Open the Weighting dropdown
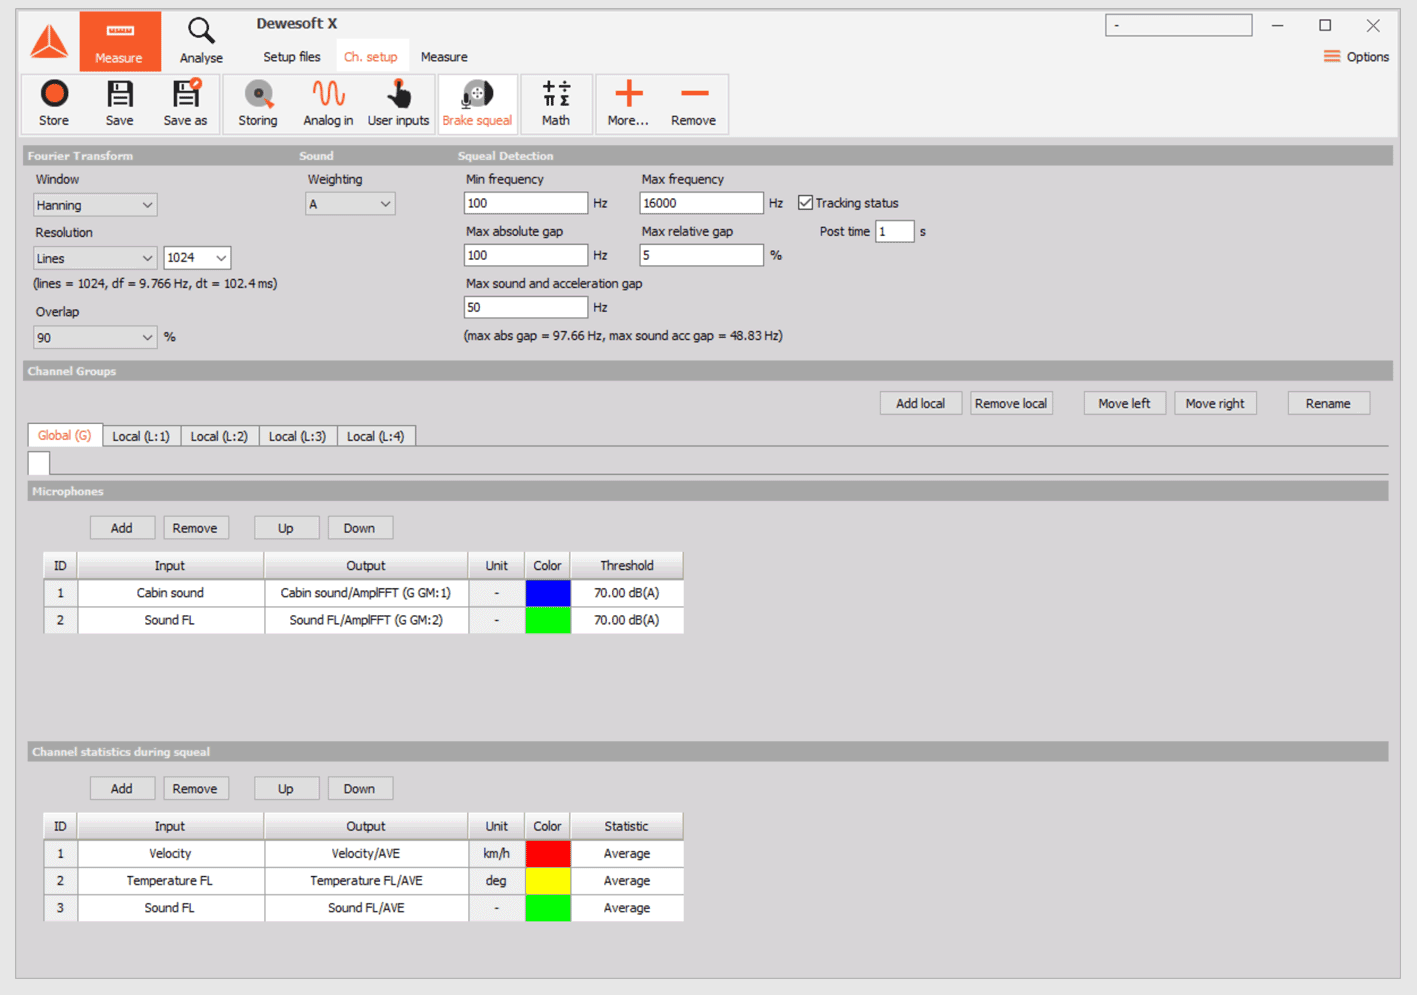Viewport: 1417px width, 995px height. coord(350,203)
